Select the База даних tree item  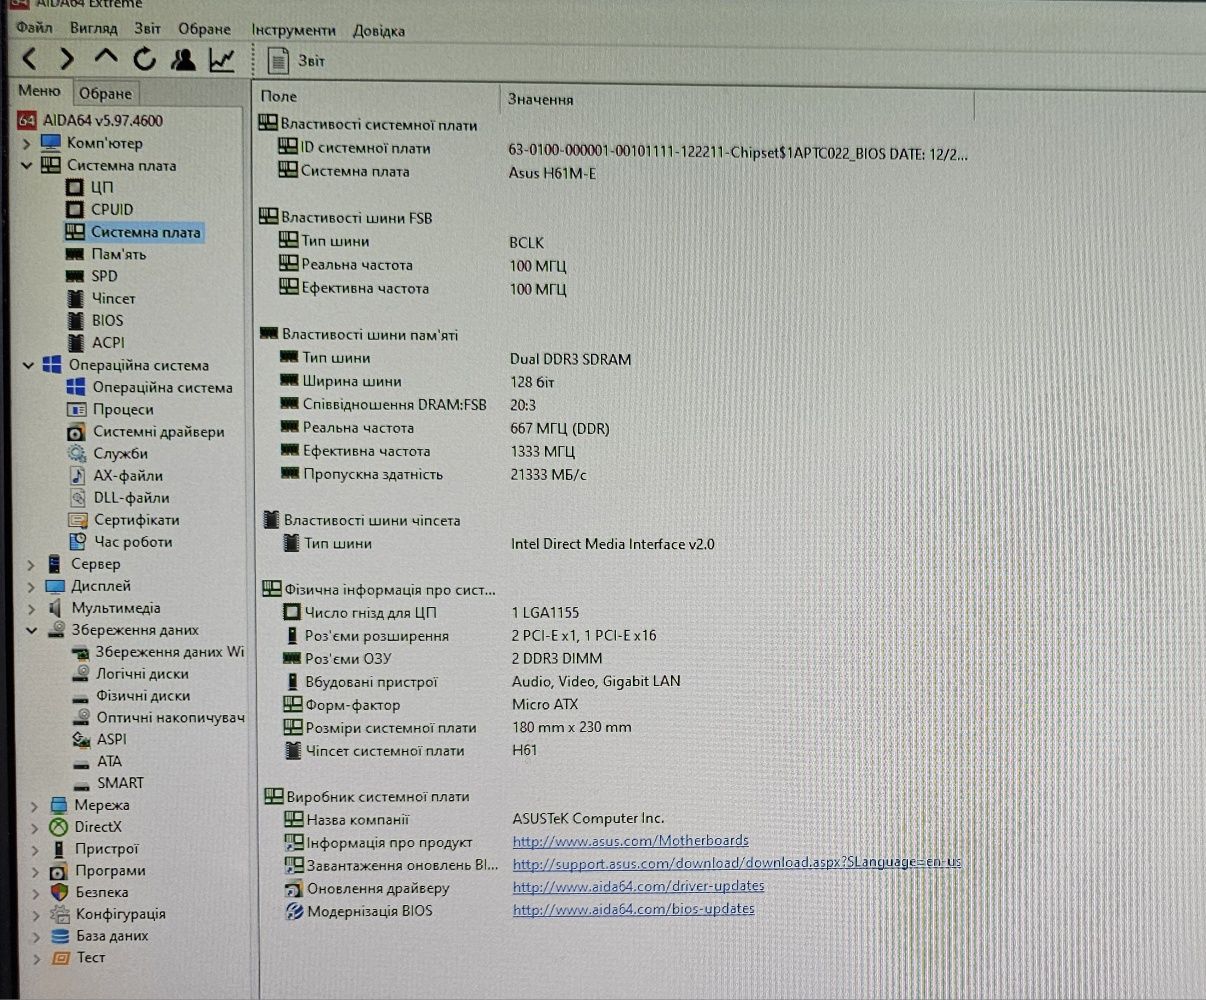[112, 936]
